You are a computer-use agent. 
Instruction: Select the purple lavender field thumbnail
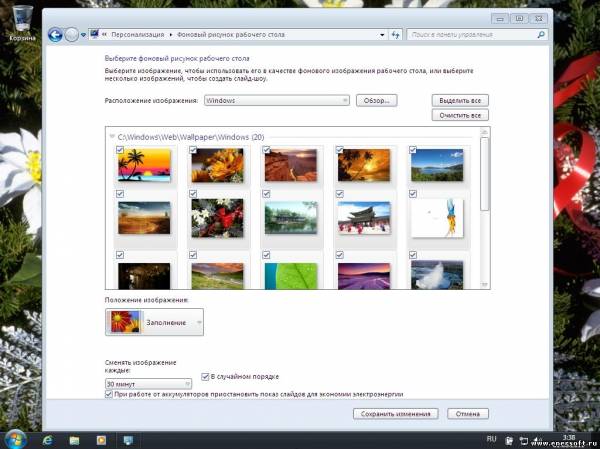364,276
